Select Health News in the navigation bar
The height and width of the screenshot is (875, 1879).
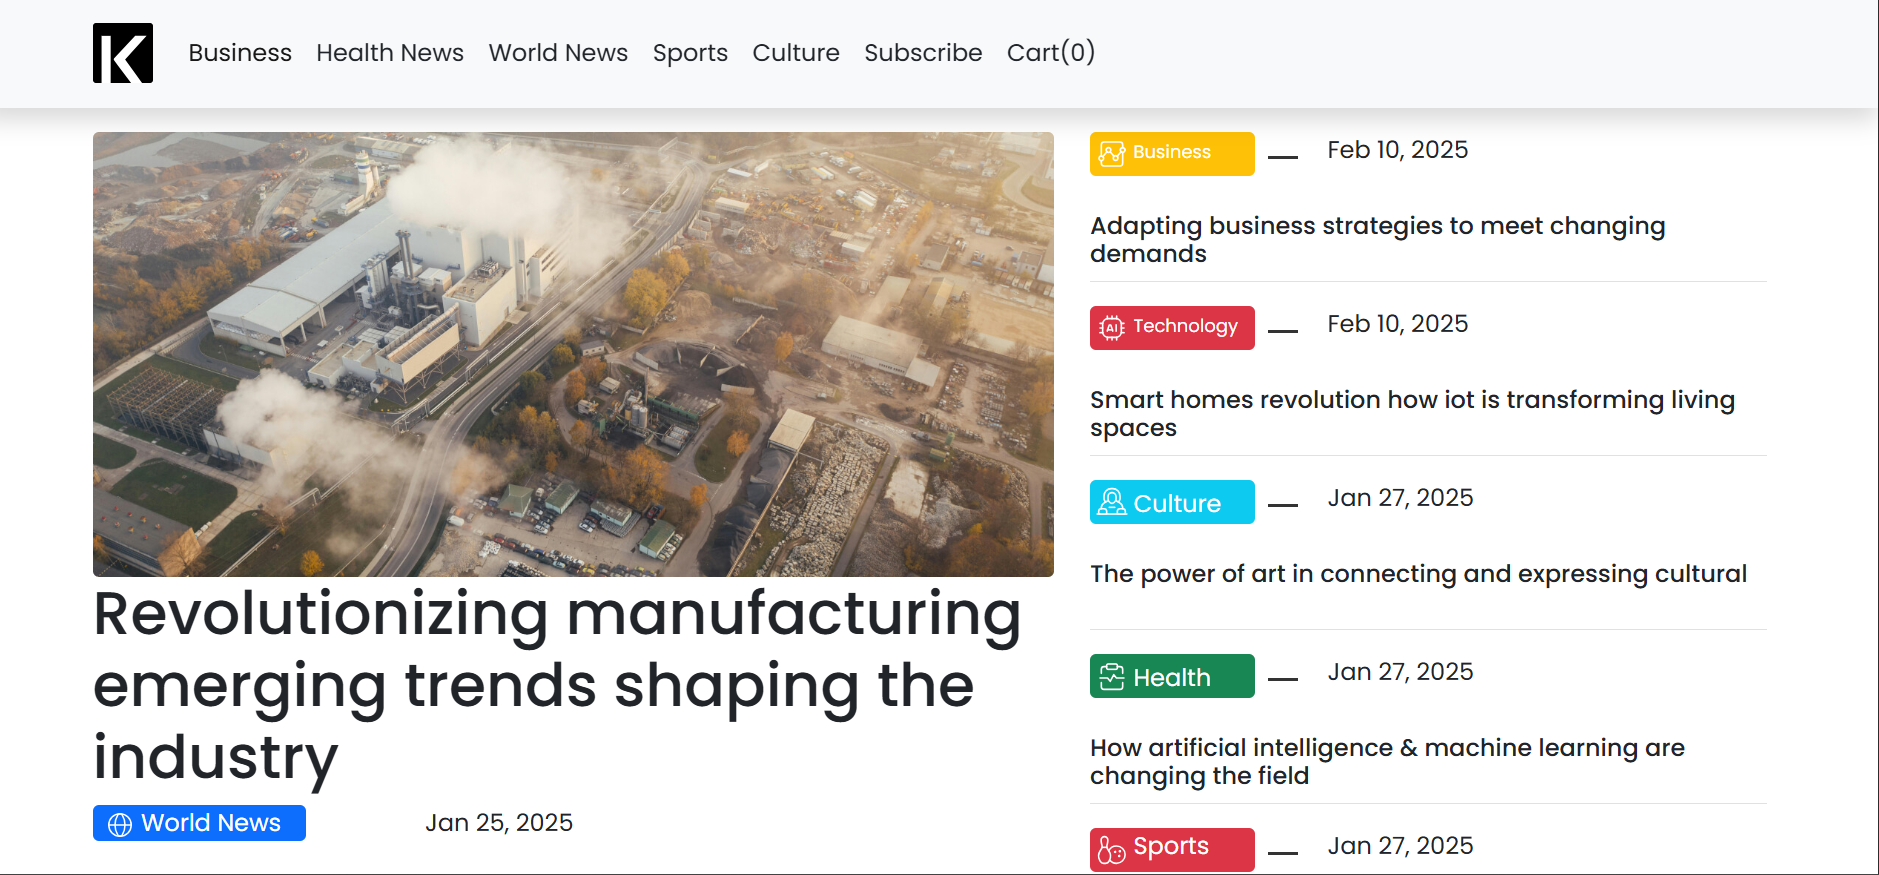pos(390,53)
